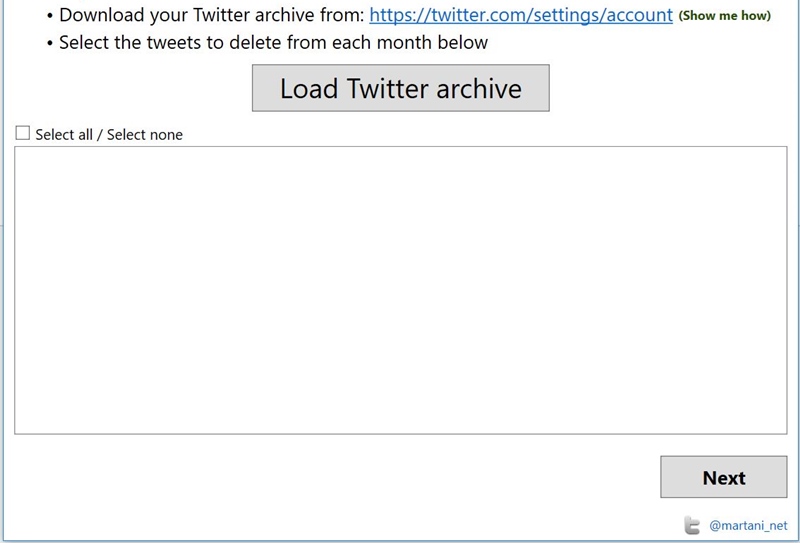This screenshot has width=800, height=543.
Task: Click the Twitter icon beside @martani_net
Action: pyautogui.click(x=692, y=525)
